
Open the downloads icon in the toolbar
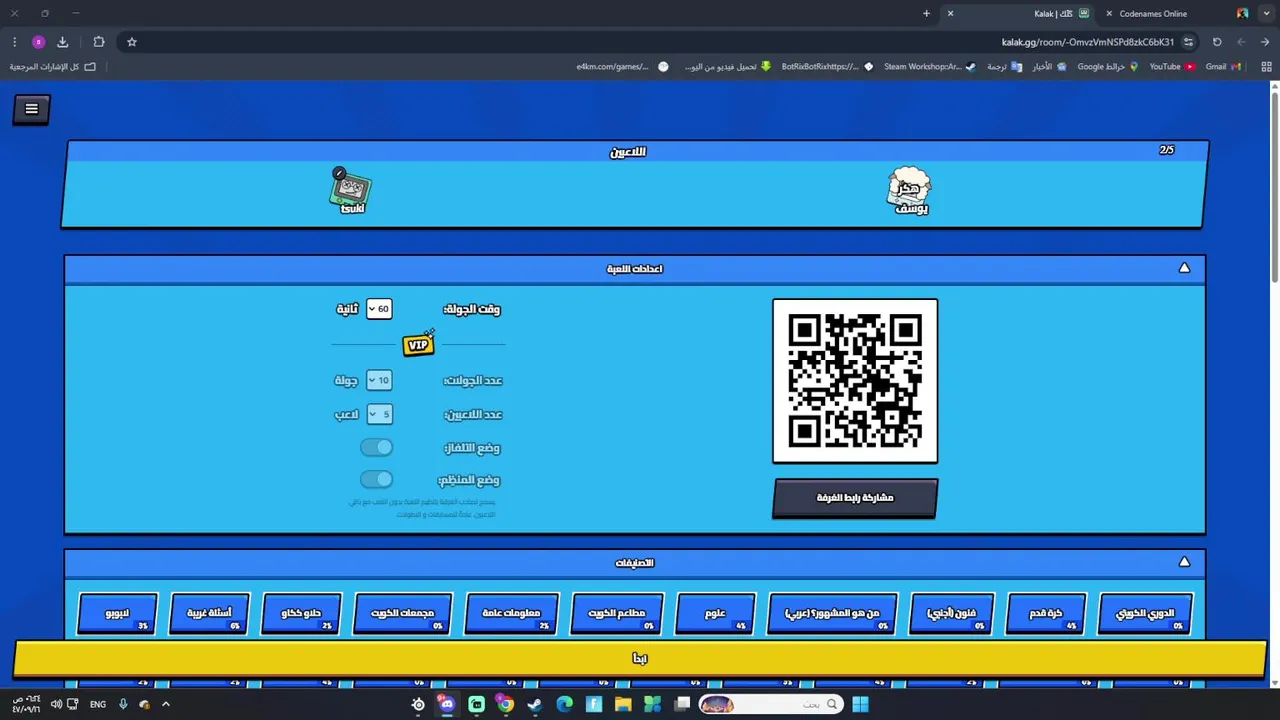[62, 42]
